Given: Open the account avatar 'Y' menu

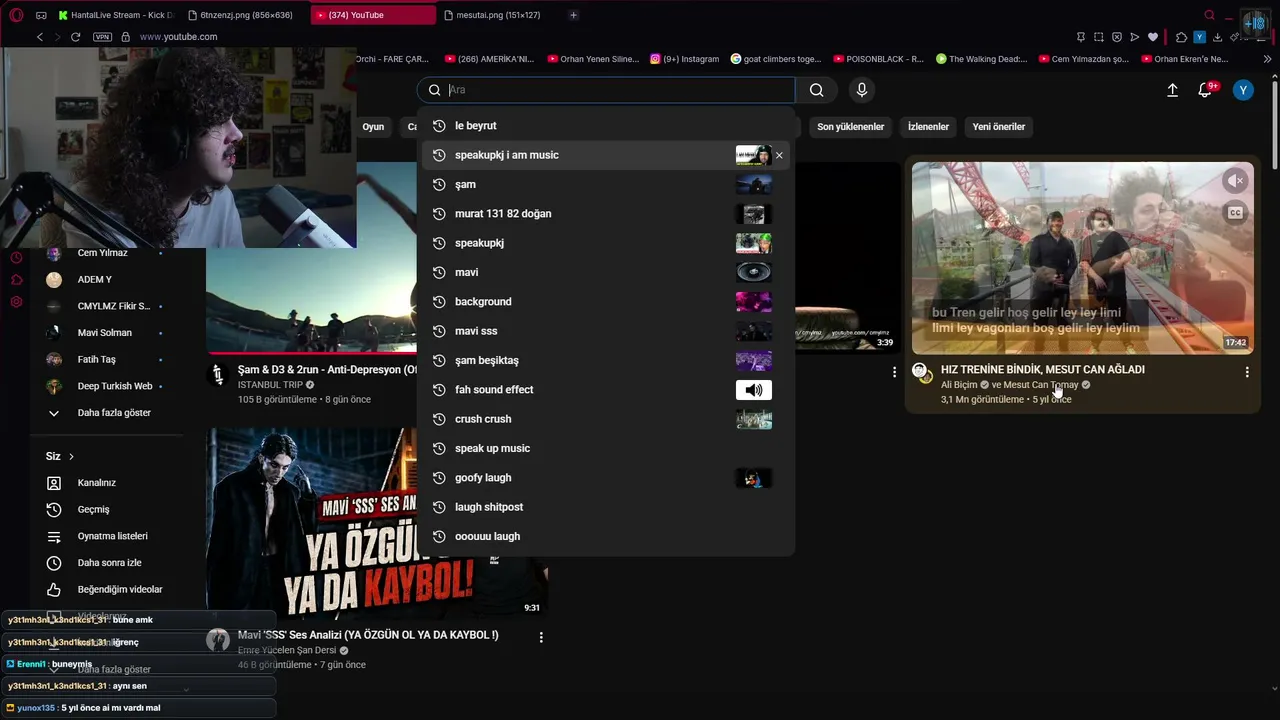Looking at the screenshot, I should click(1243, 90).
